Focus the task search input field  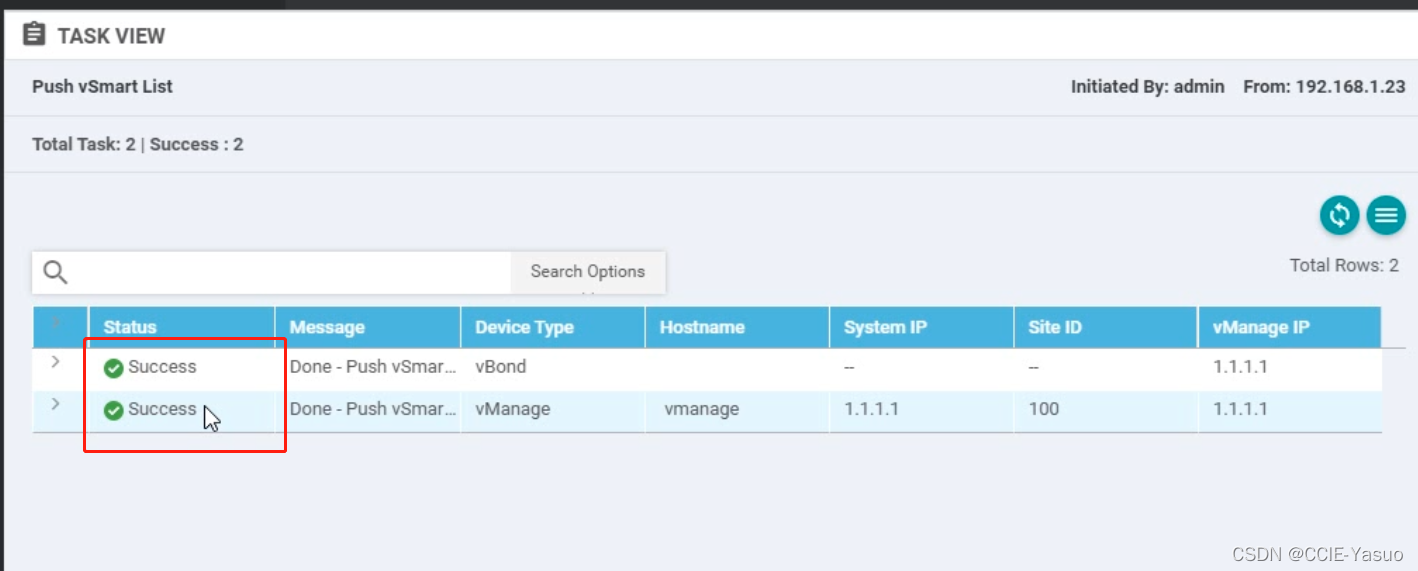point(290,272)
